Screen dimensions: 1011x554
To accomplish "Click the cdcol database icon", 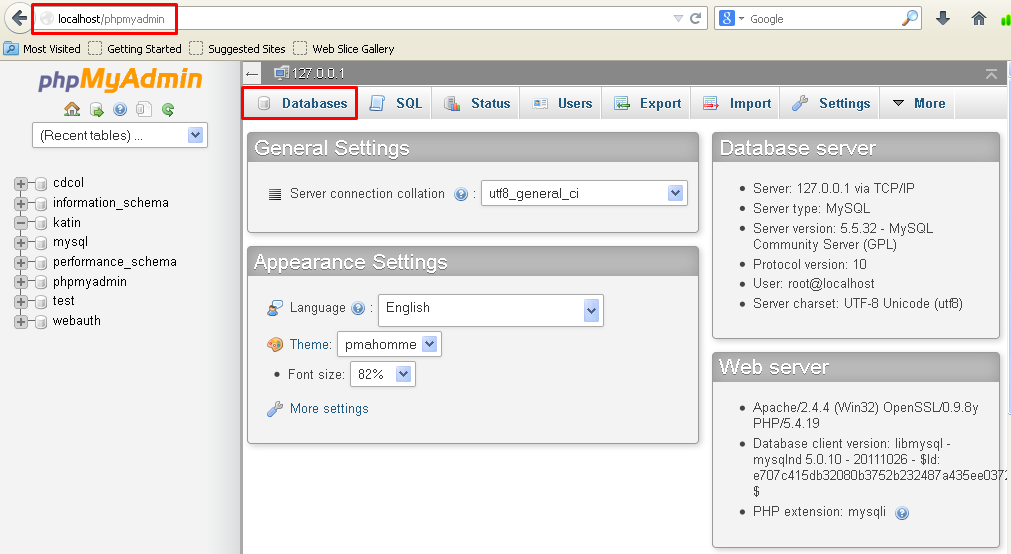I will click(x=41, y=184).
